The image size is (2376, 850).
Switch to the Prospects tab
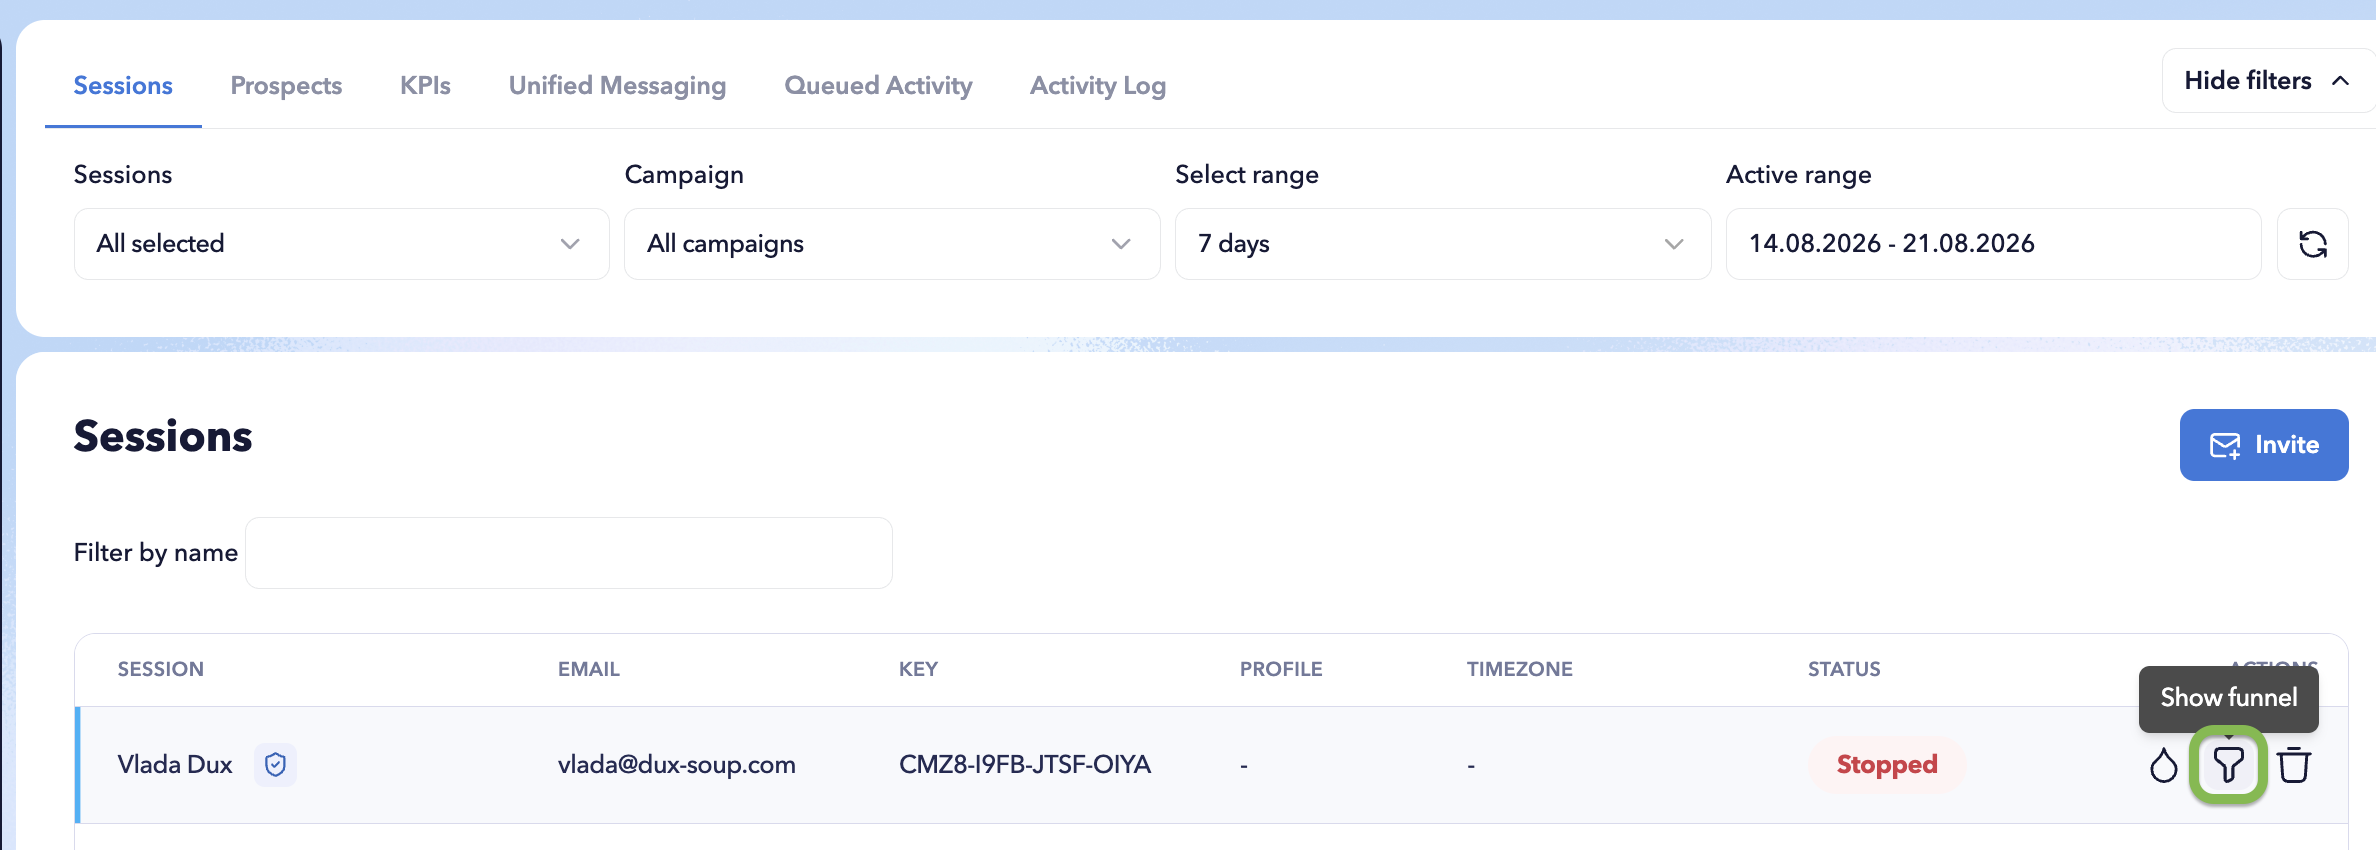click(286, 86)
